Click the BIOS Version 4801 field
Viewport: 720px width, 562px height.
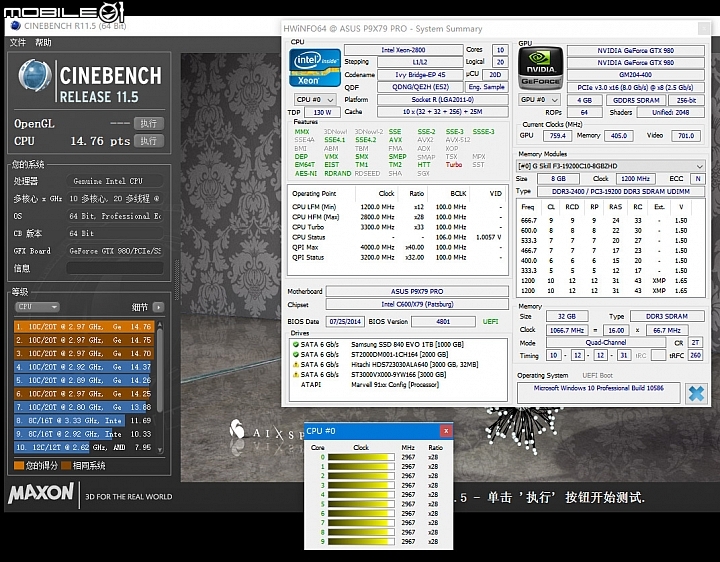(443, 321)
